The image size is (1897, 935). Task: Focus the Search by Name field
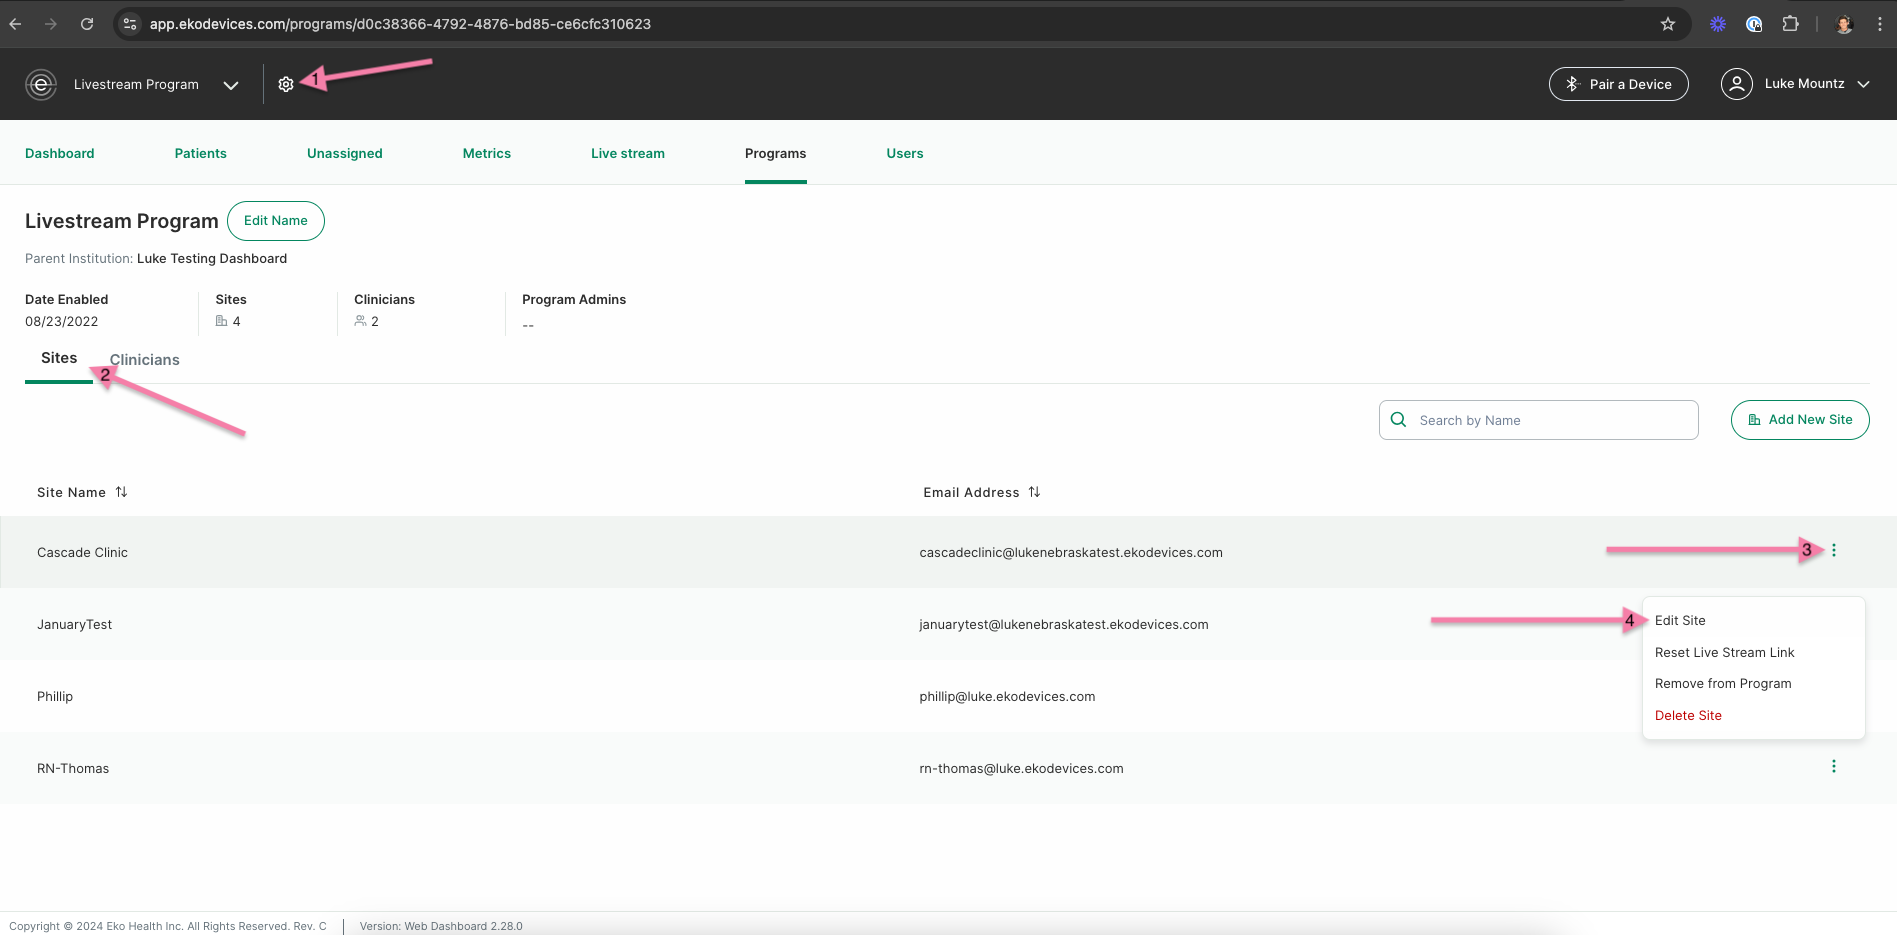coord(1539,420)
